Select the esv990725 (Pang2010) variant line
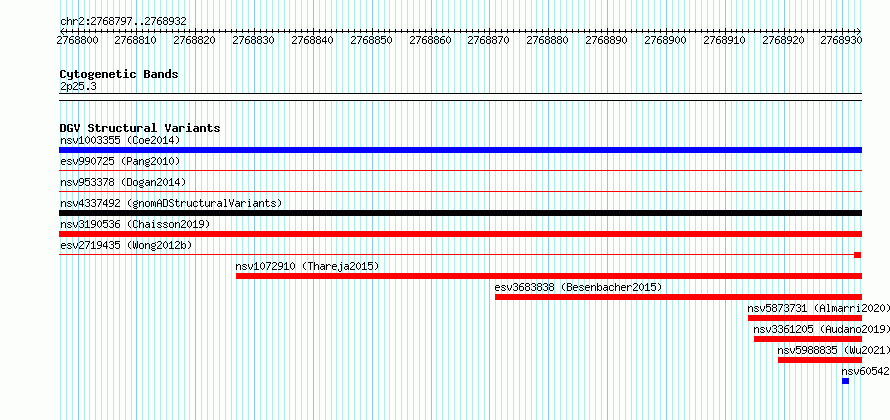Viewport: 890px width, 420px height. 460,170
